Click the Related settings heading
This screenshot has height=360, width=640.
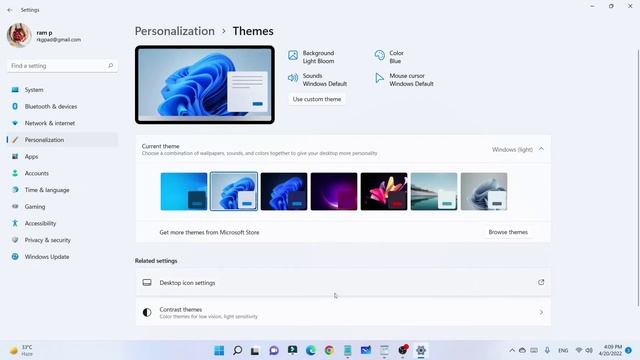click(x=156, y=261)
